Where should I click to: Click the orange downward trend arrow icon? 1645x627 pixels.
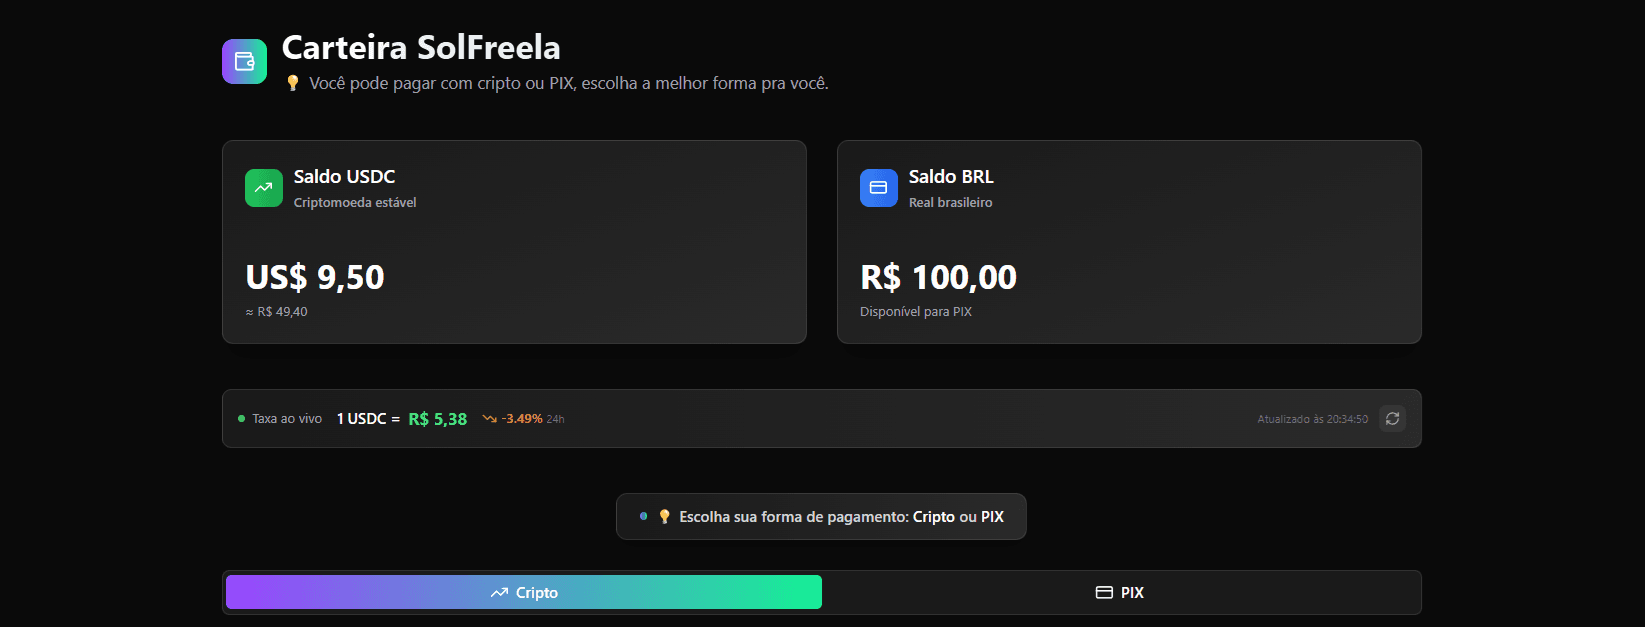point(489,419)
